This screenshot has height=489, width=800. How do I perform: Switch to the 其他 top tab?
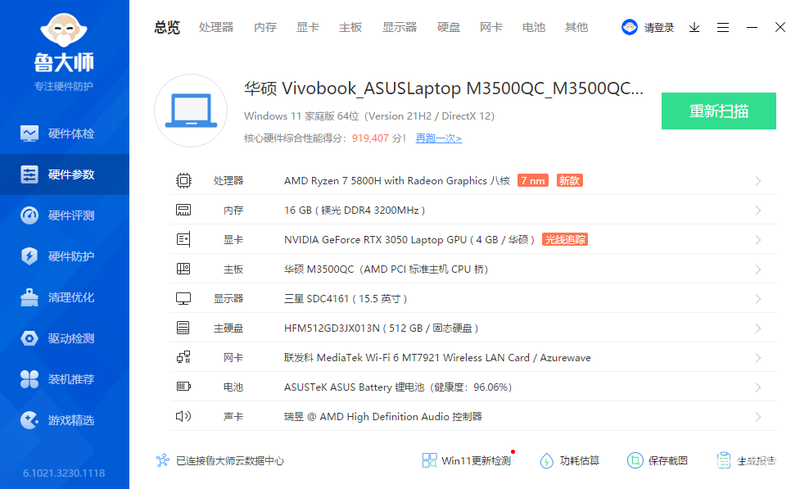[x=576, y=27]
